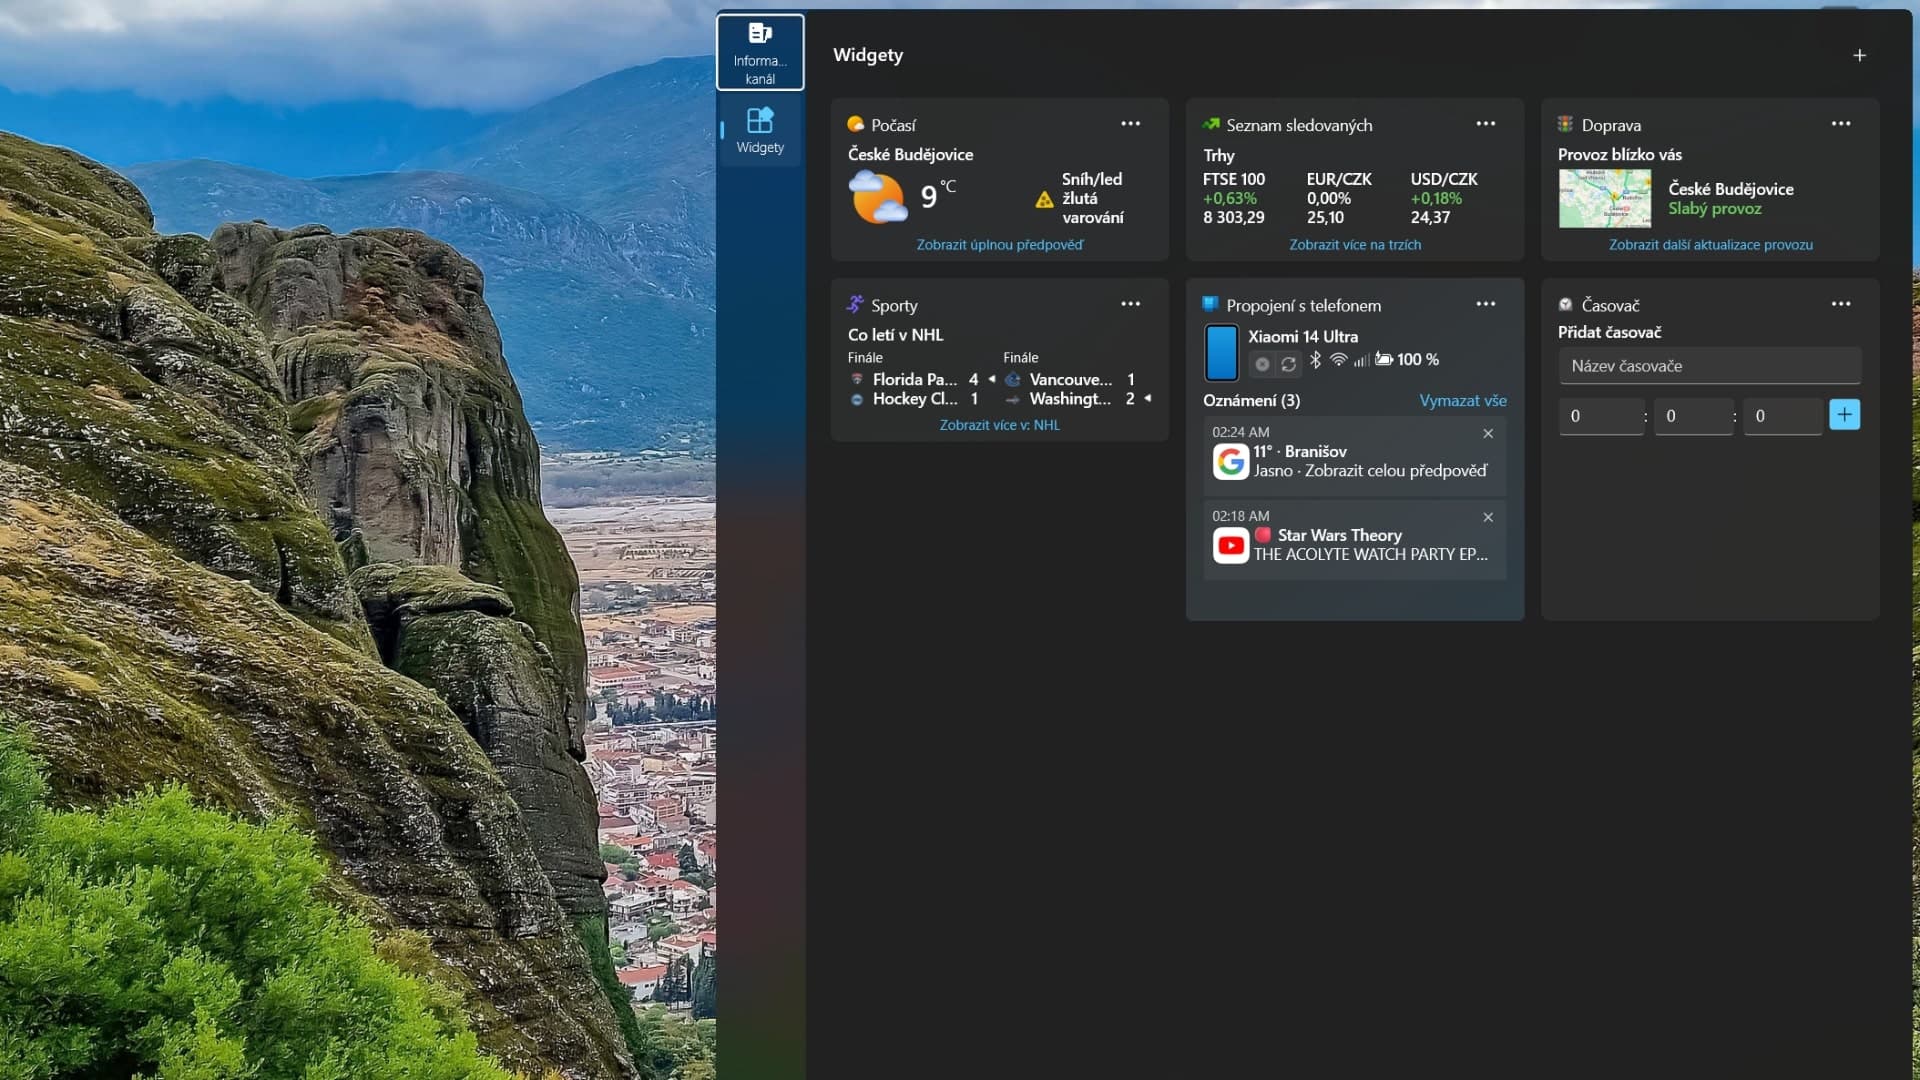Switch to the Informační kanál tab
Viewport: 1920px width, 1080px height.
click(760, 53)
